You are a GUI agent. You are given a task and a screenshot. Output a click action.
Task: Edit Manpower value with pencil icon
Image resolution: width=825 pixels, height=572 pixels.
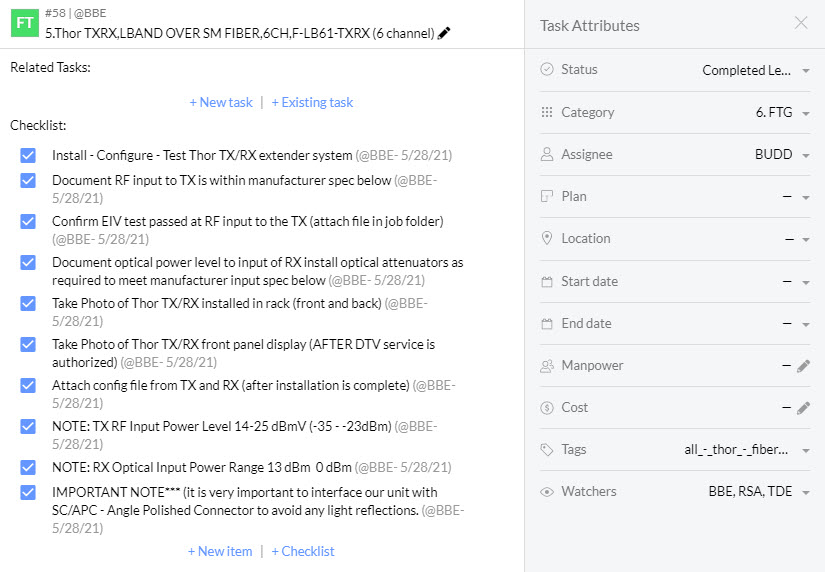pos(803,366)
